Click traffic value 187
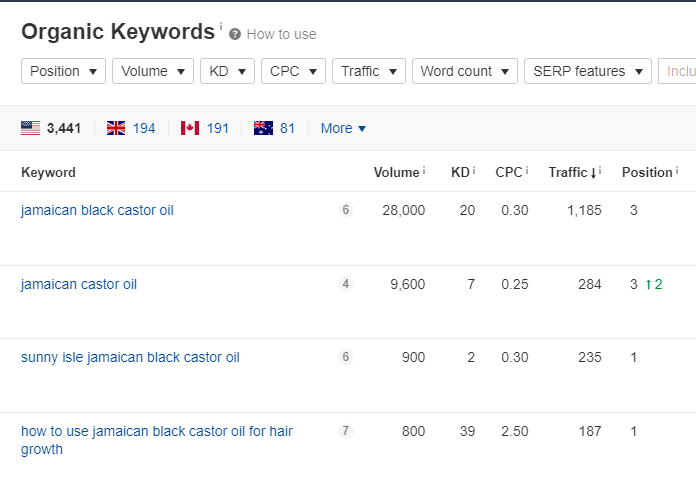Image resolution: width=696 pixels, height=483 pixels. click(590, 431)
